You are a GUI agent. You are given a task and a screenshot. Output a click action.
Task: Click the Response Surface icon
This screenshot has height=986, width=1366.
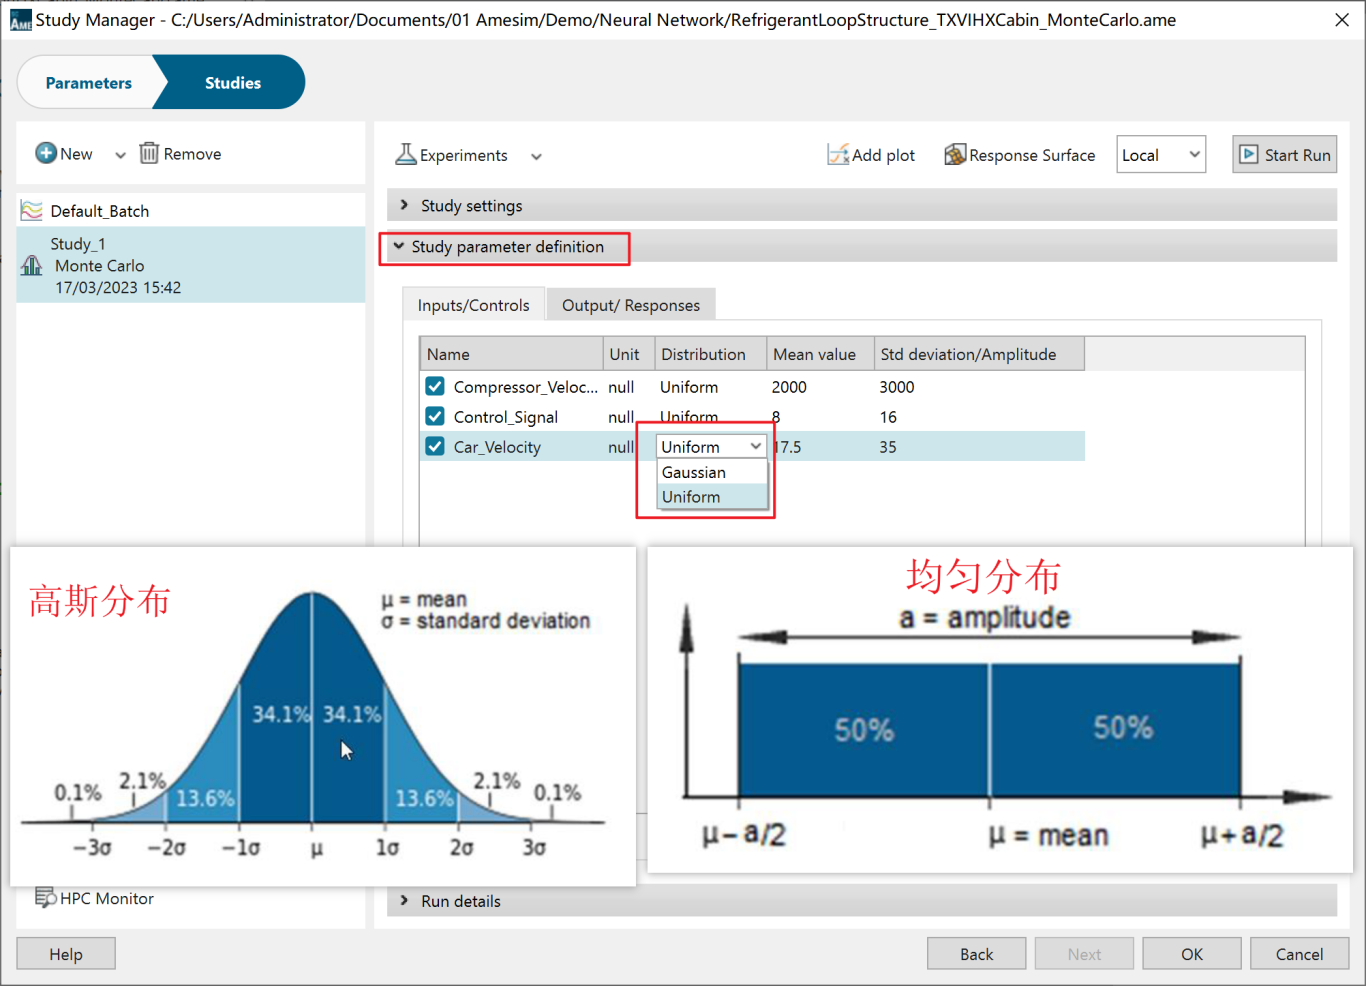coord(955,154)
